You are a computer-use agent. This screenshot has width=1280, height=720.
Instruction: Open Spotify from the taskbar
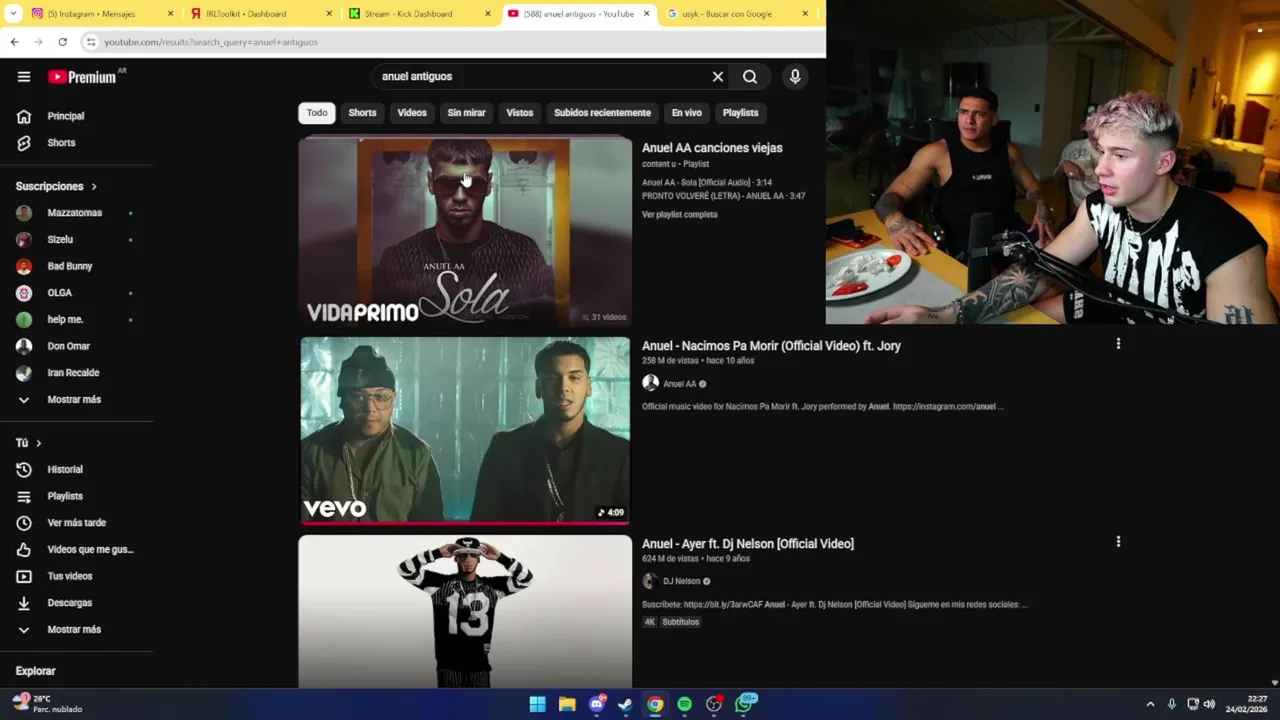click(684, 704)
